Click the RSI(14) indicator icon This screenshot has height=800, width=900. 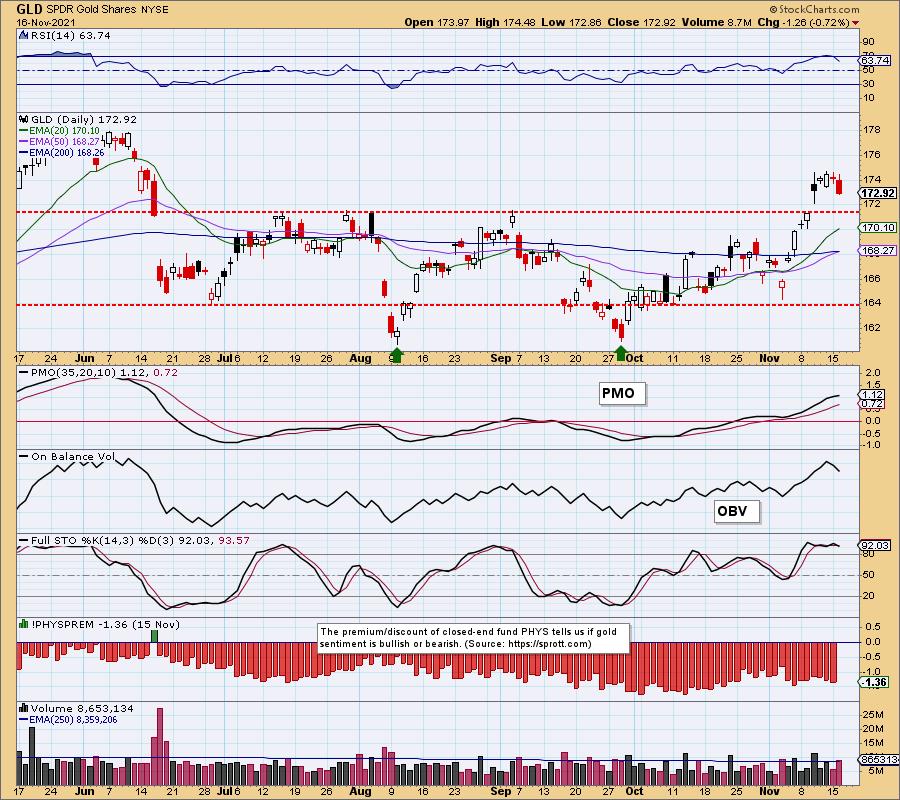(x=24, y=35)
